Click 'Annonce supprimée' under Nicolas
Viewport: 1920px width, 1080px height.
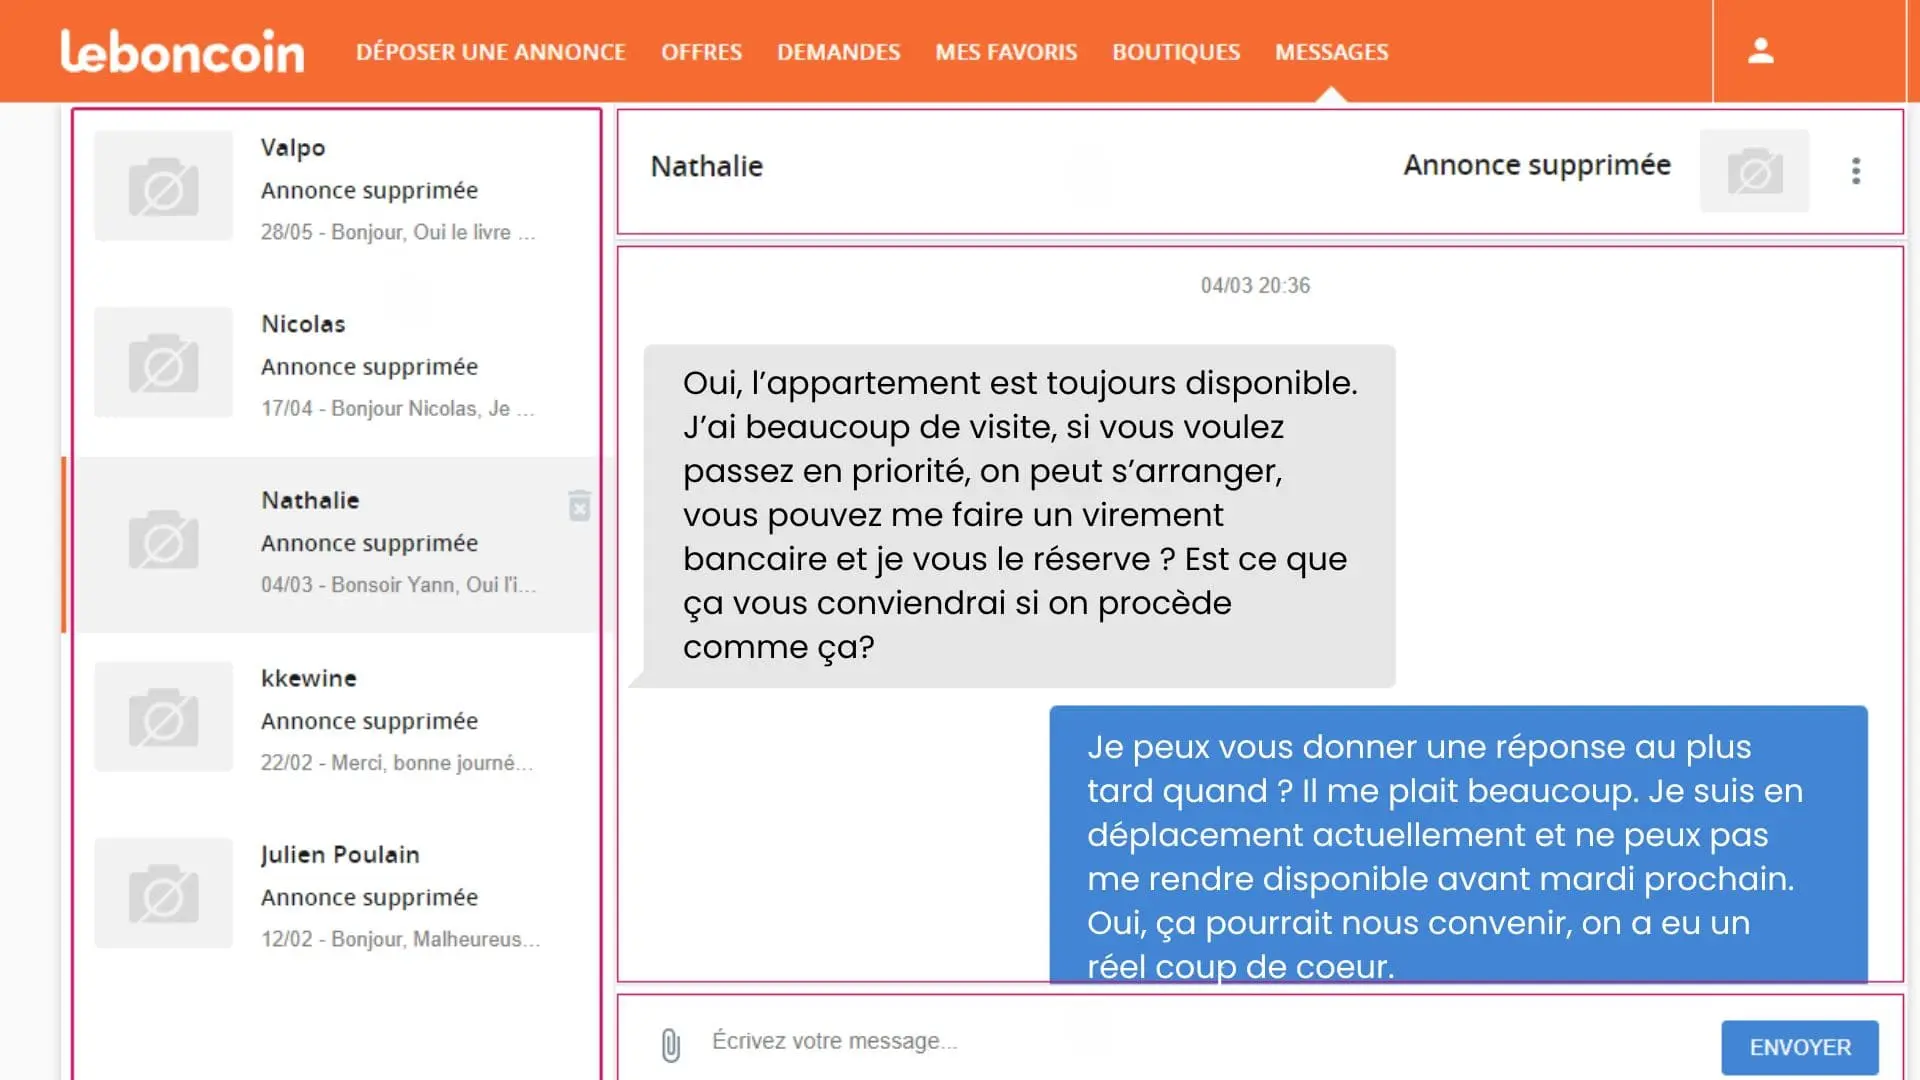tap(369, 367)
